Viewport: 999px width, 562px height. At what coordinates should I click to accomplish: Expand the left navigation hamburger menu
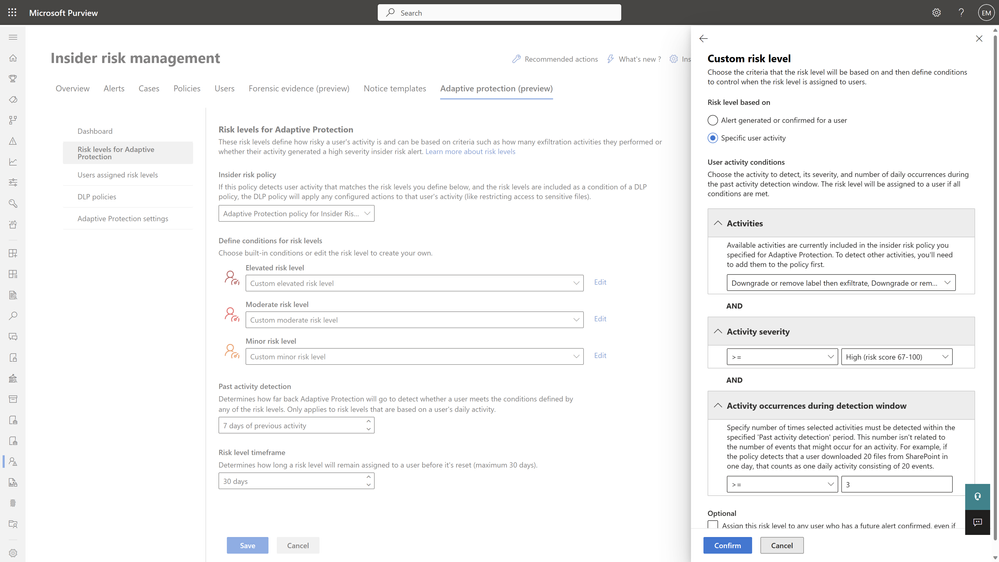[x=13, y=37]
